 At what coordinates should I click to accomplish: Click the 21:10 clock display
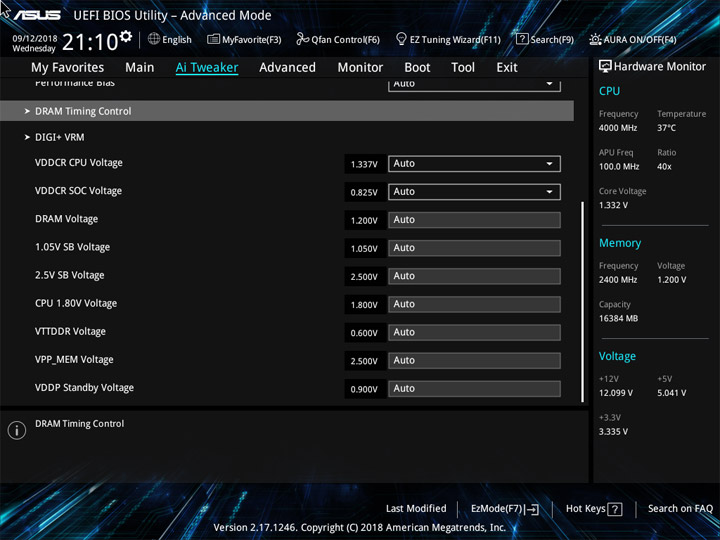[x=90, y=42]
